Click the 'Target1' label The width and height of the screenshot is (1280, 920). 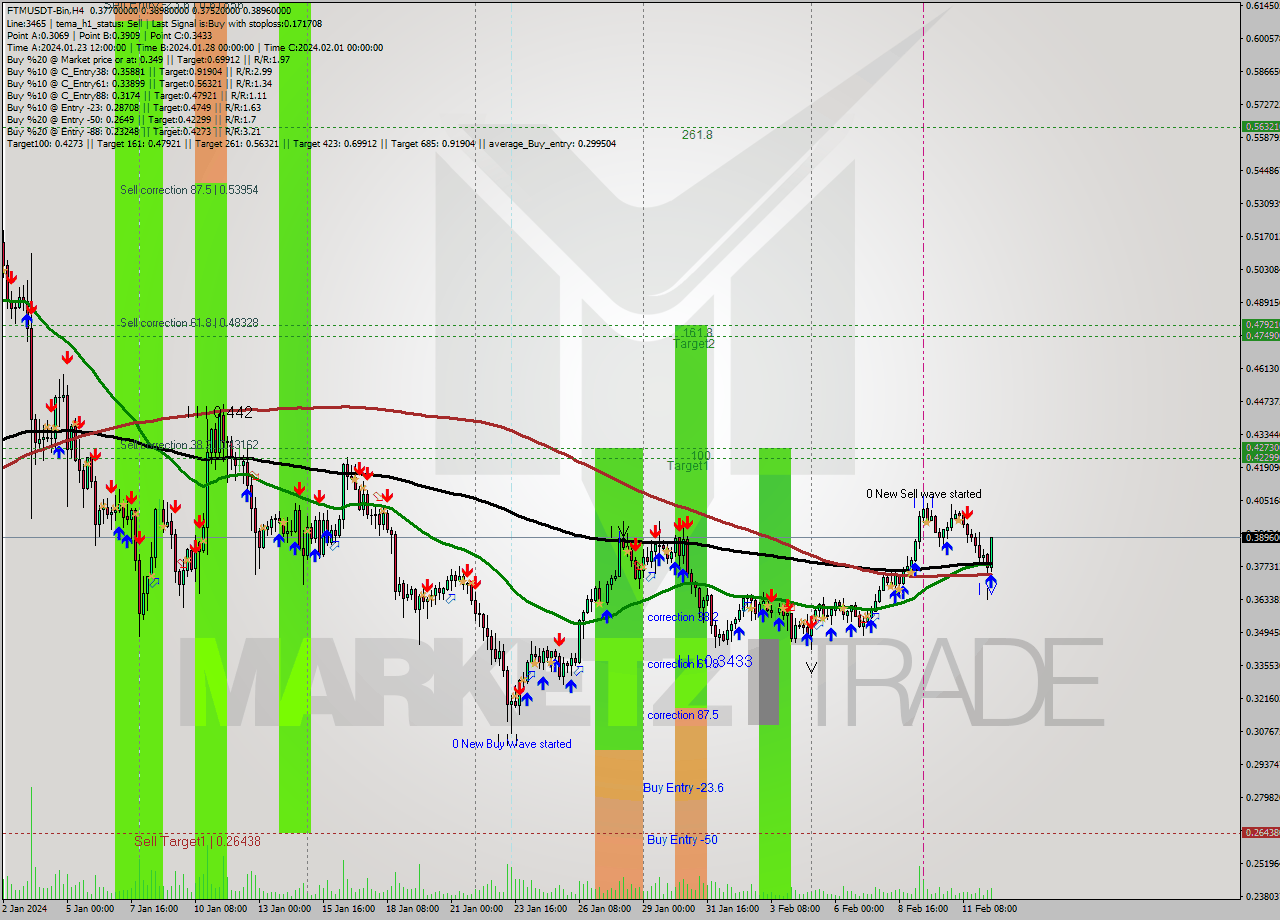[688, 466]
